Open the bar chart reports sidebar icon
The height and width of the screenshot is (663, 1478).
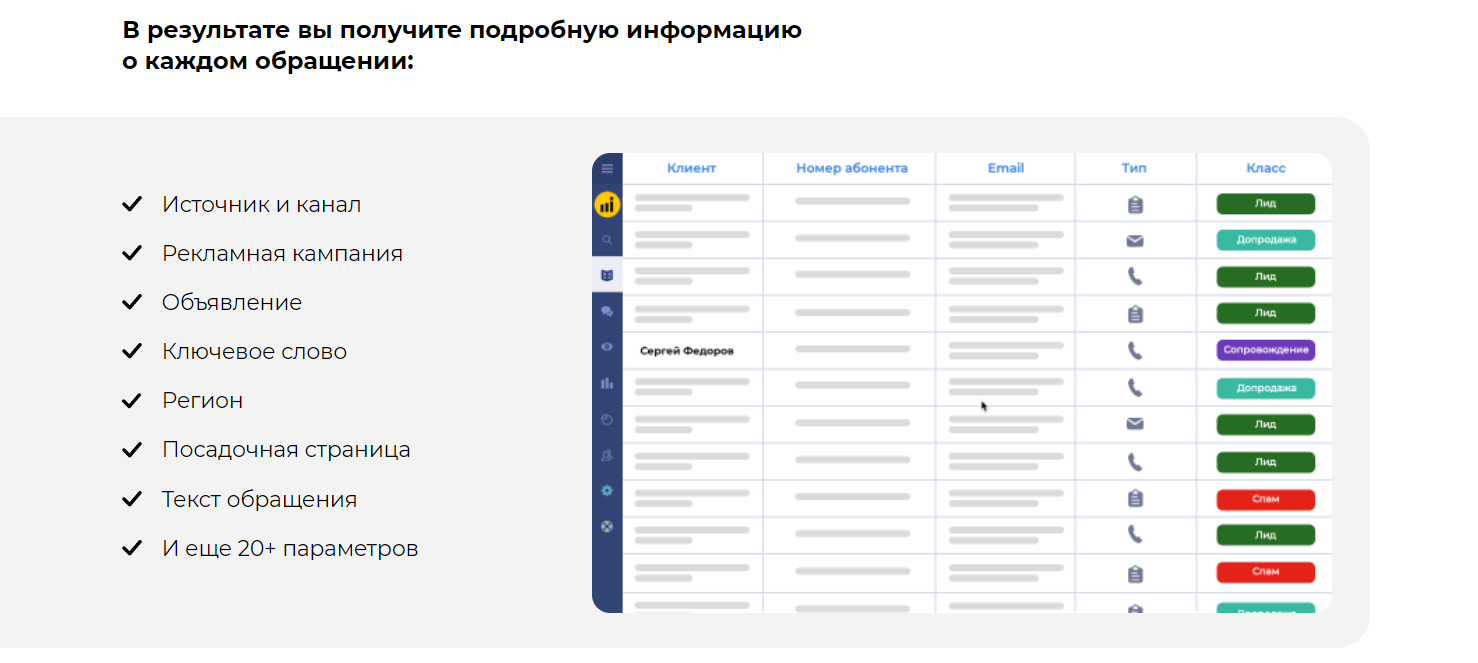[x=607, y=383]
